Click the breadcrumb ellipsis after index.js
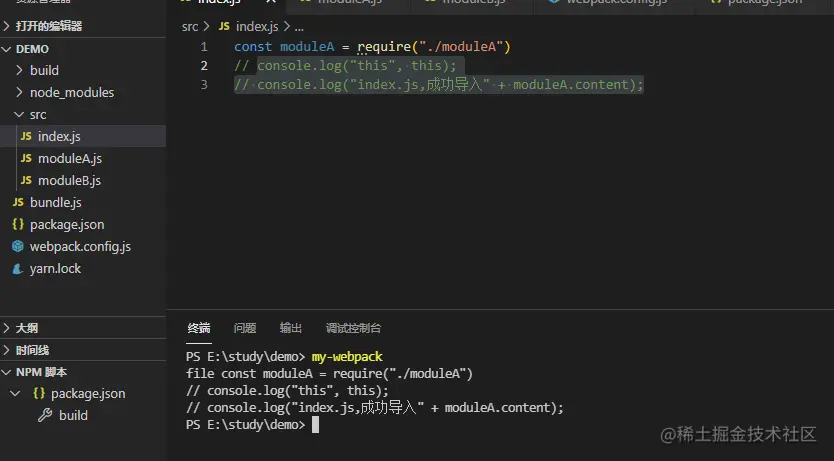 point(299,27)
